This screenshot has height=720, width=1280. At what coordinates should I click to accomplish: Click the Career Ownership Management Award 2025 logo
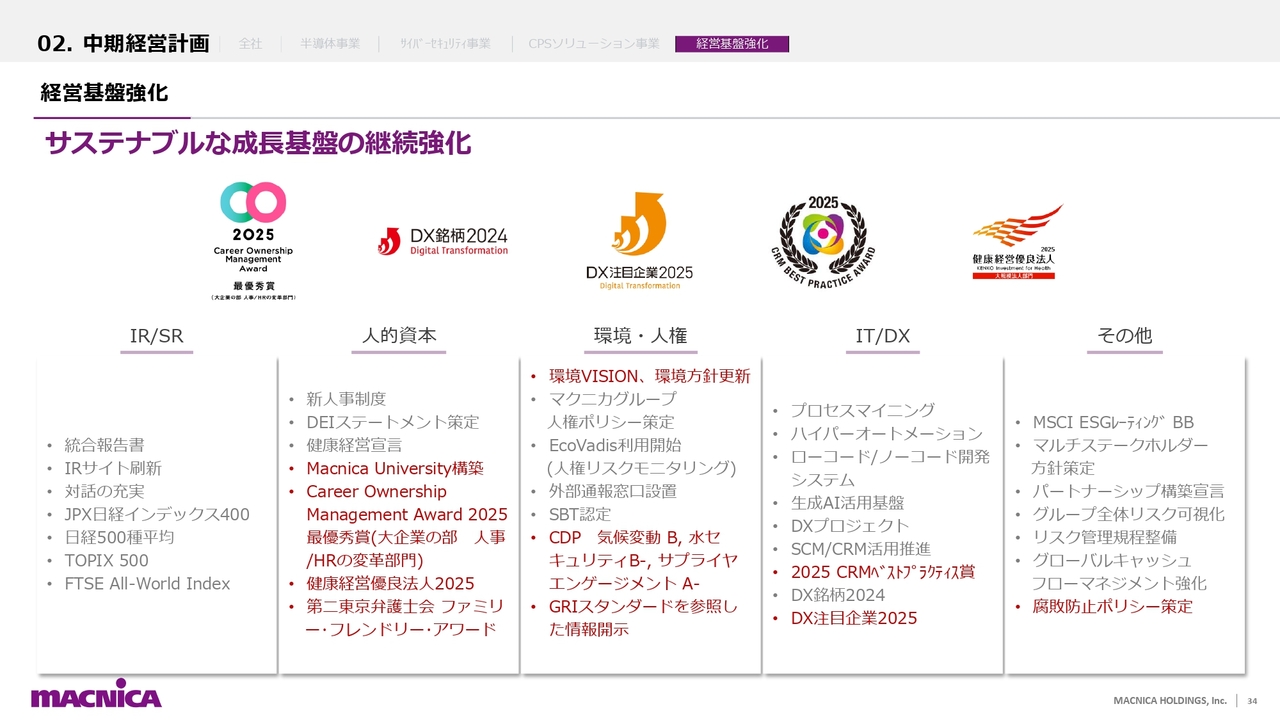click(253, 240)
